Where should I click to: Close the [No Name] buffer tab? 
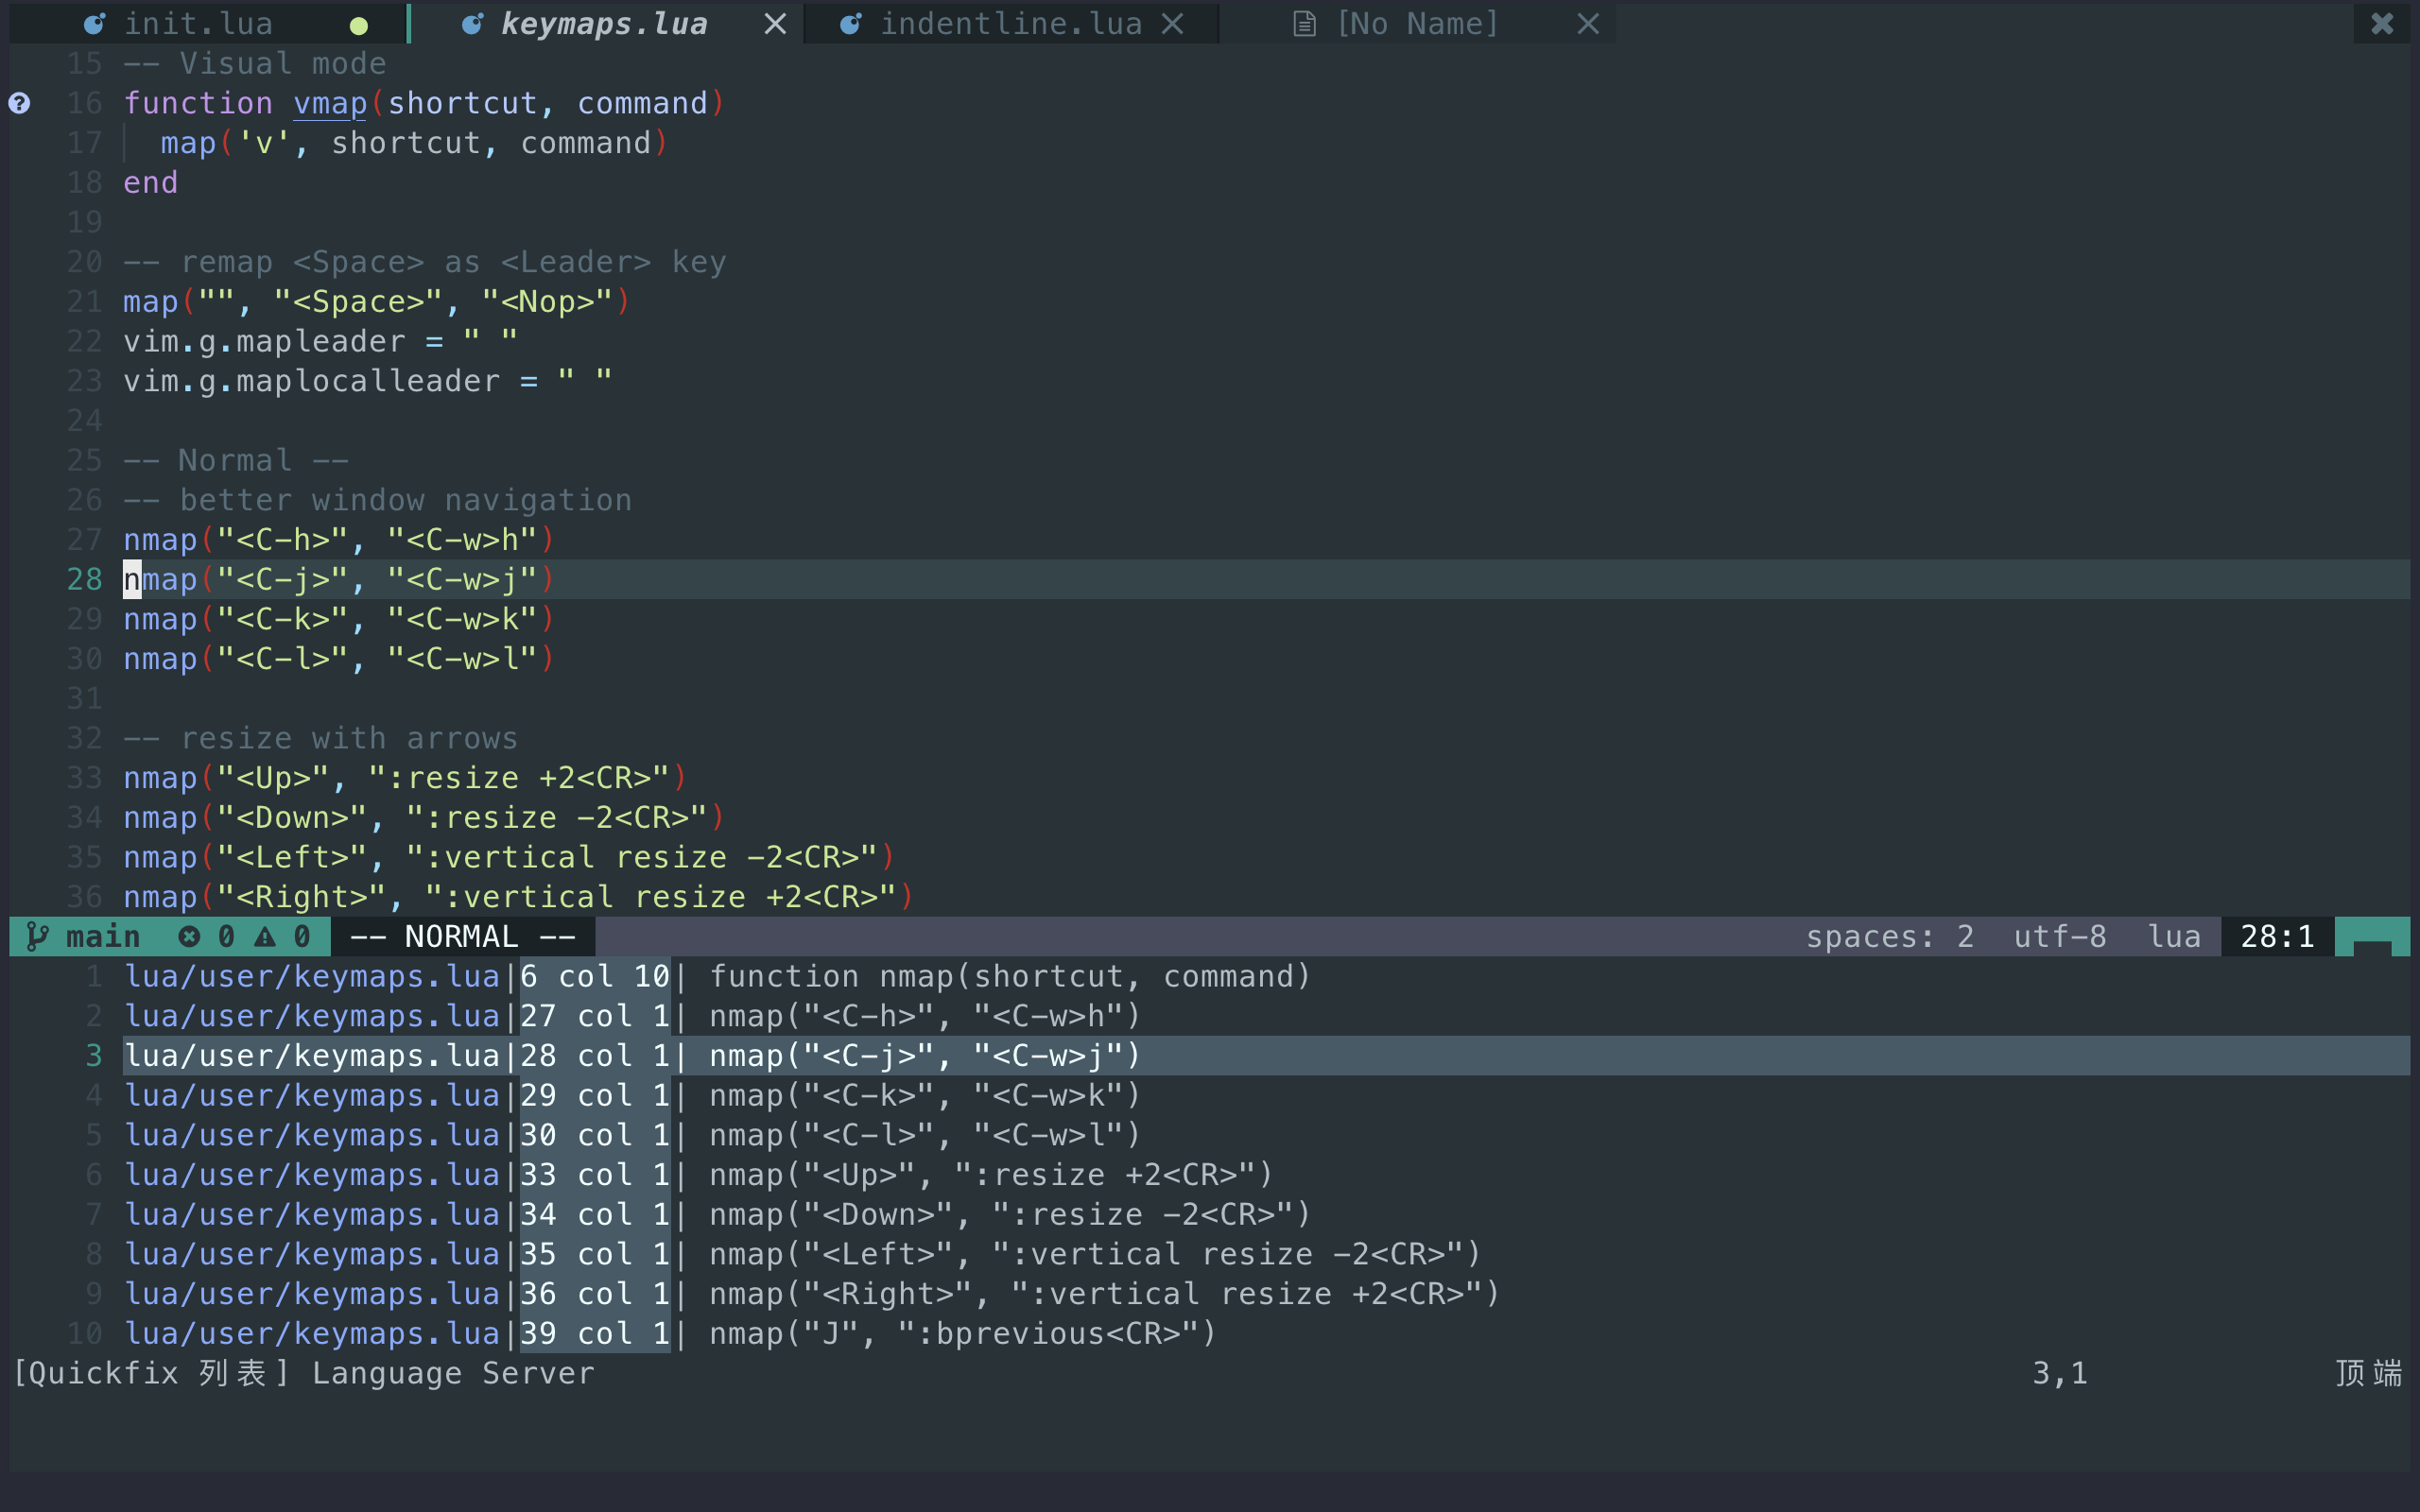coord(1588,24)
